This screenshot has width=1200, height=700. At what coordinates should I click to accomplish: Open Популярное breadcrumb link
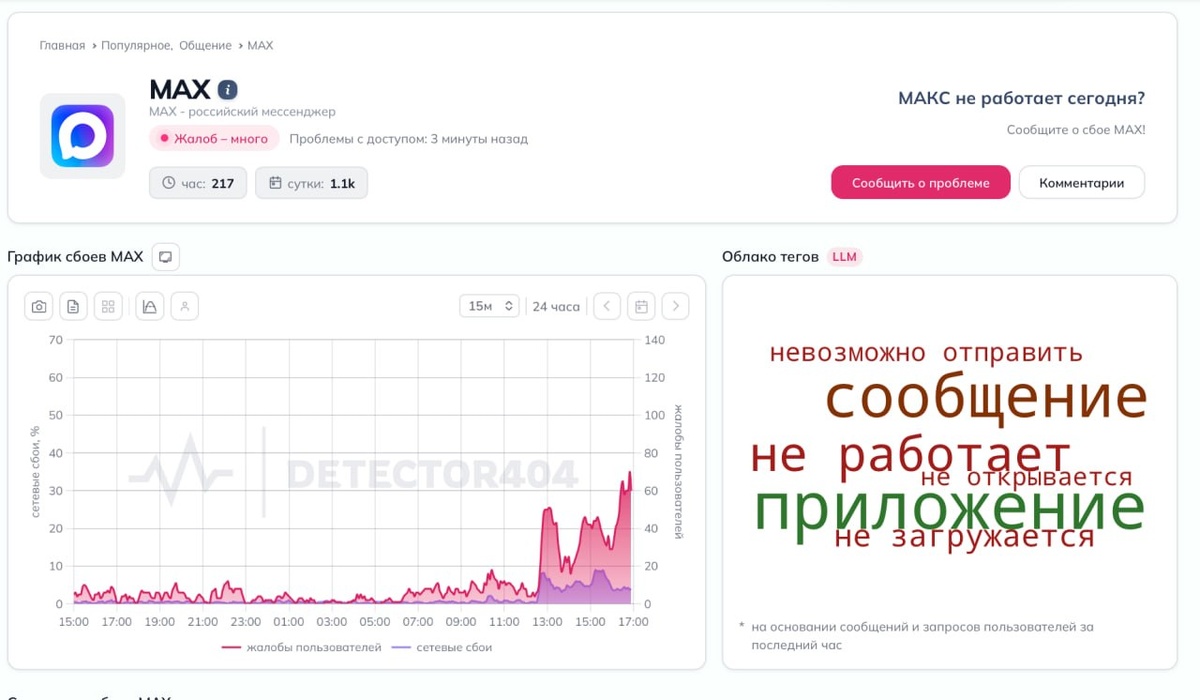pos(137,46)
